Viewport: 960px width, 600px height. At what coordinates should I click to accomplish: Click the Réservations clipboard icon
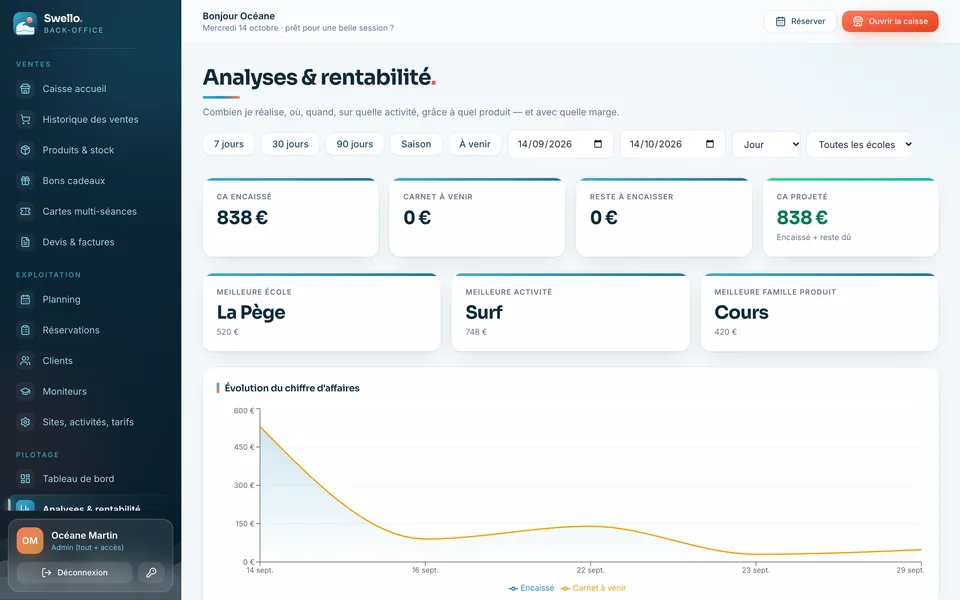point(25,330)
